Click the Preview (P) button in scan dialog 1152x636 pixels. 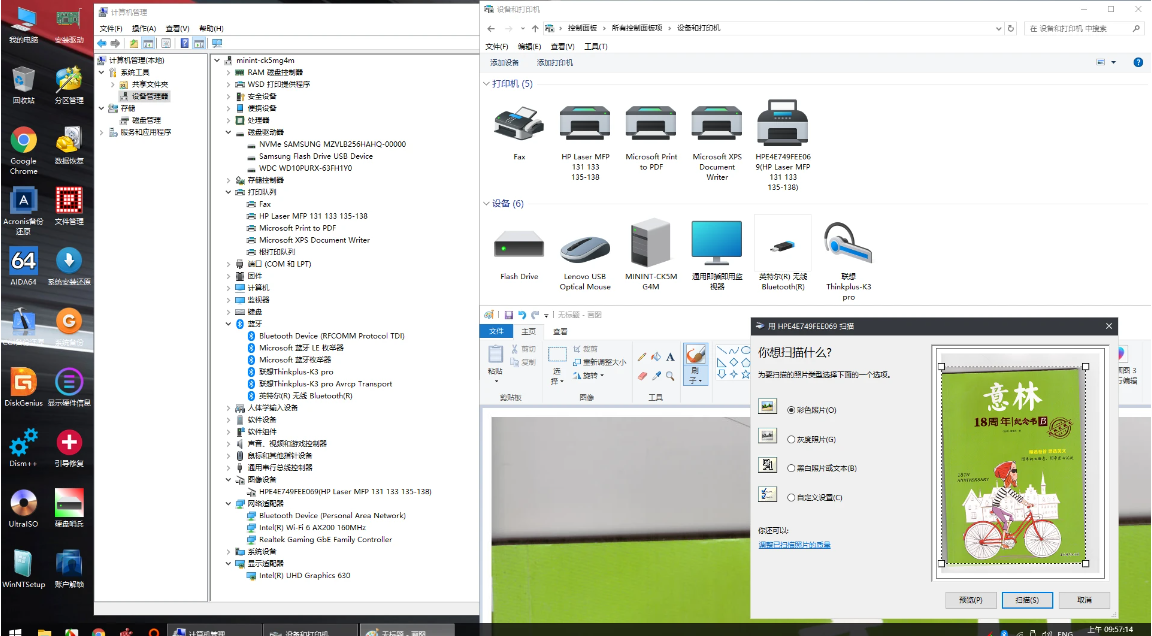point(970,600)
